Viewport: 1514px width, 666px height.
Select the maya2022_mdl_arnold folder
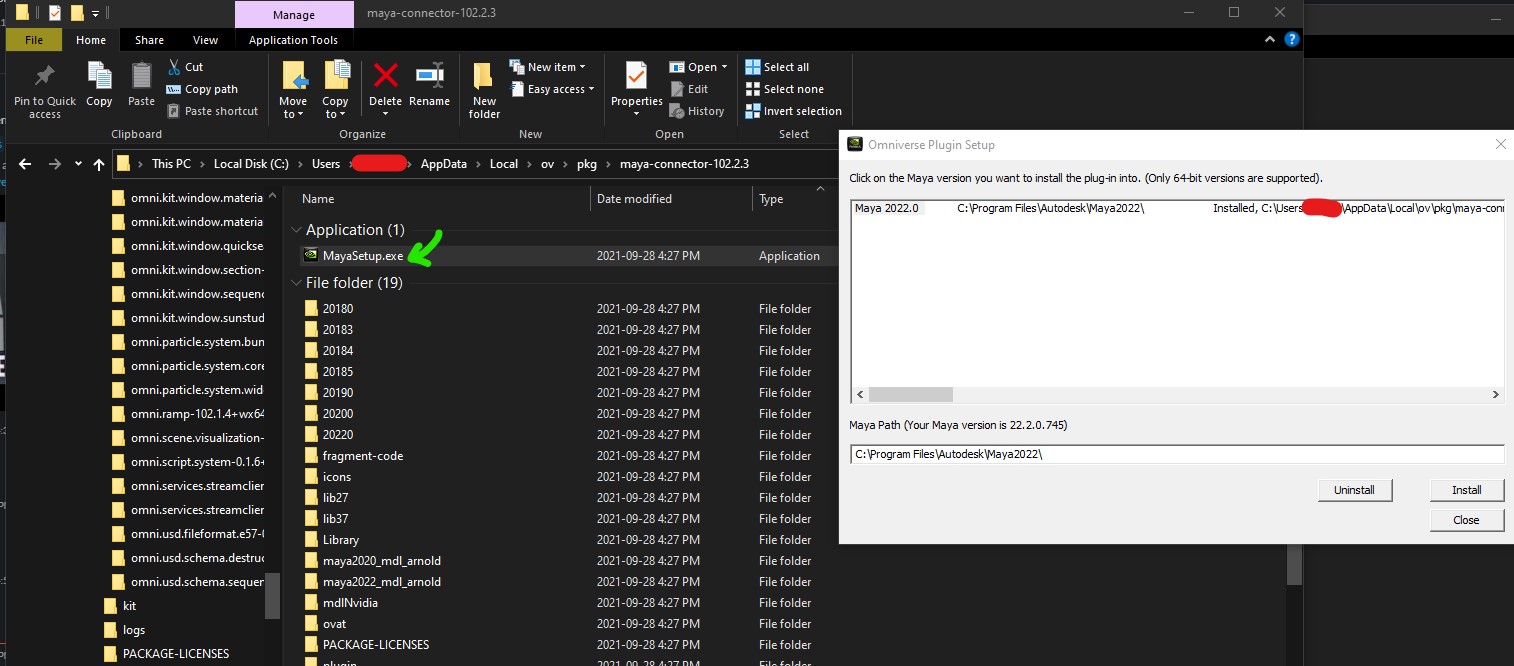tap(382, 582)
